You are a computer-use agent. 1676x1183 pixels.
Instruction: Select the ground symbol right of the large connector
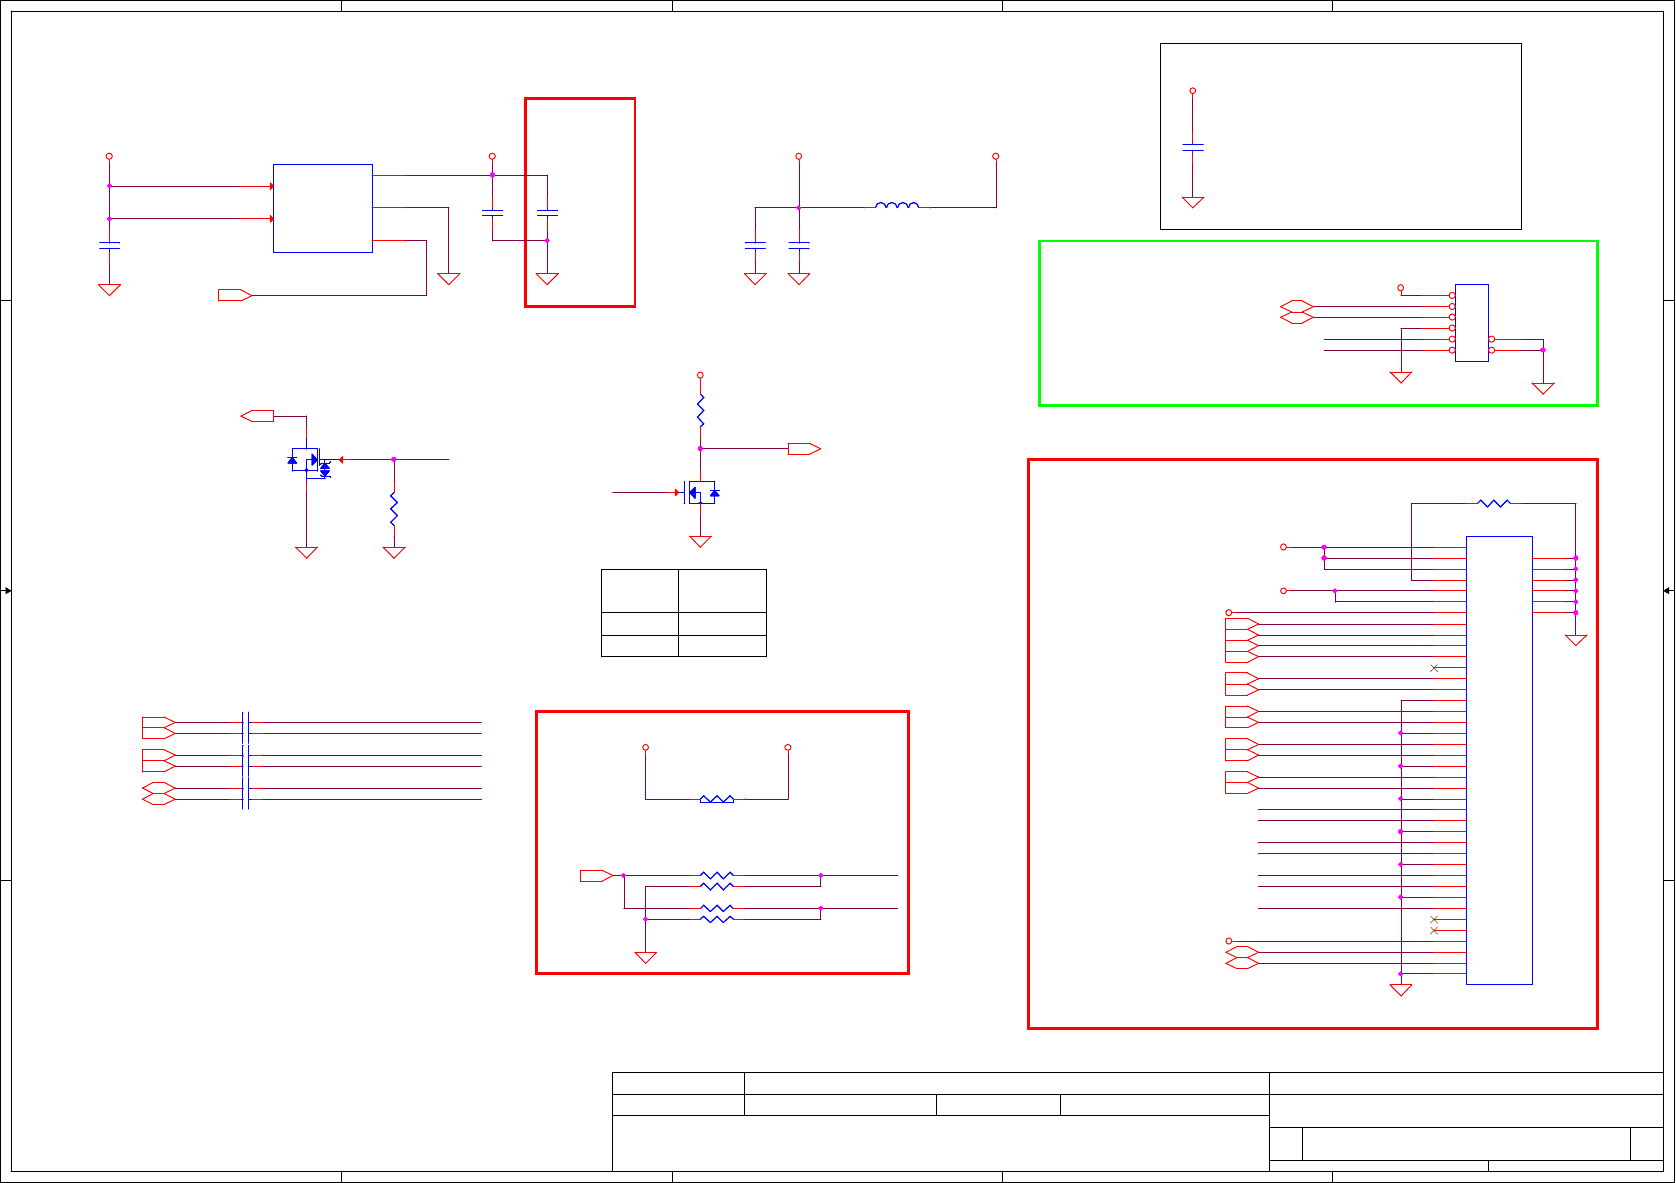click(x=1576, y=640)
